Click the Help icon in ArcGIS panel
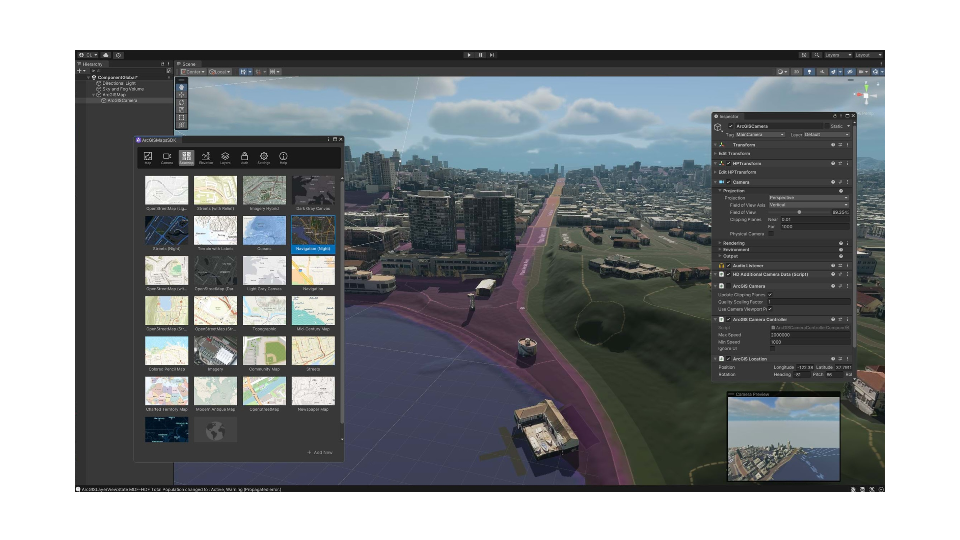The image size is (960, 540). pyautogui.click(x=283, y=158)
